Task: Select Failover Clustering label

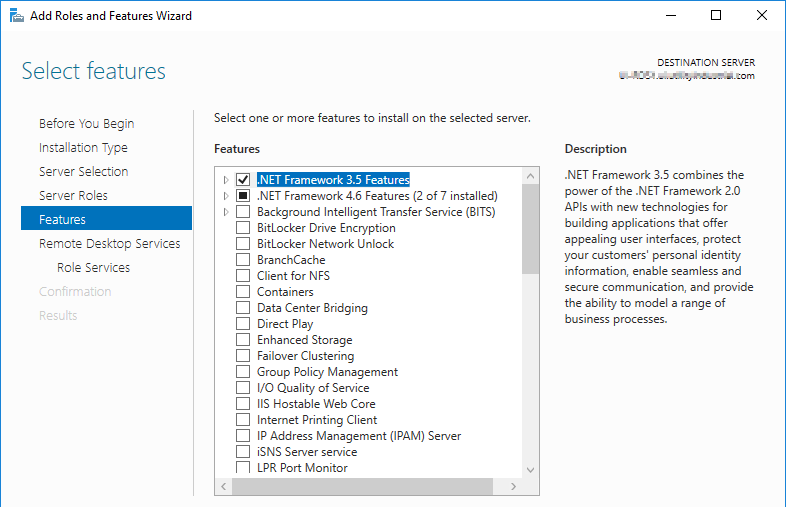Action: point(306,356)
